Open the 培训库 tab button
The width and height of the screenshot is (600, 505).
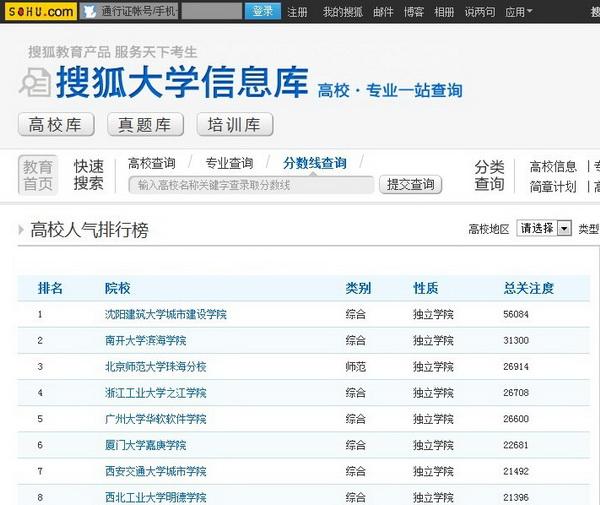pos(234,125)
